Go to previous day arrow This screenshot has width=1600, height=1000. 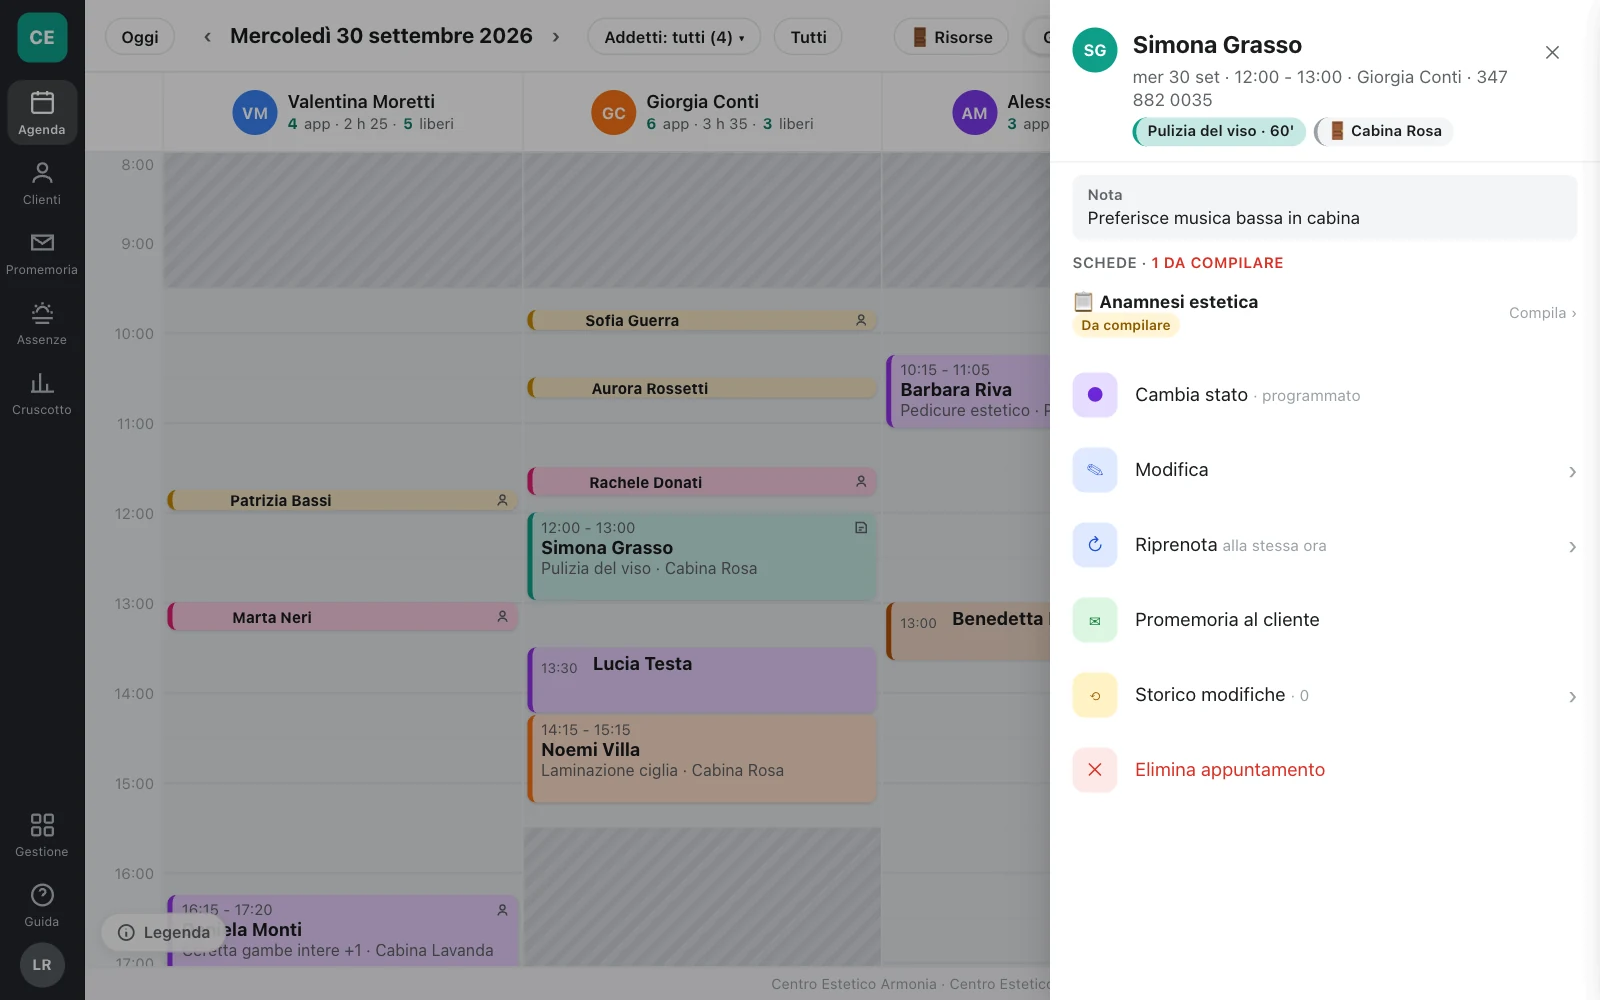point(207,37)
